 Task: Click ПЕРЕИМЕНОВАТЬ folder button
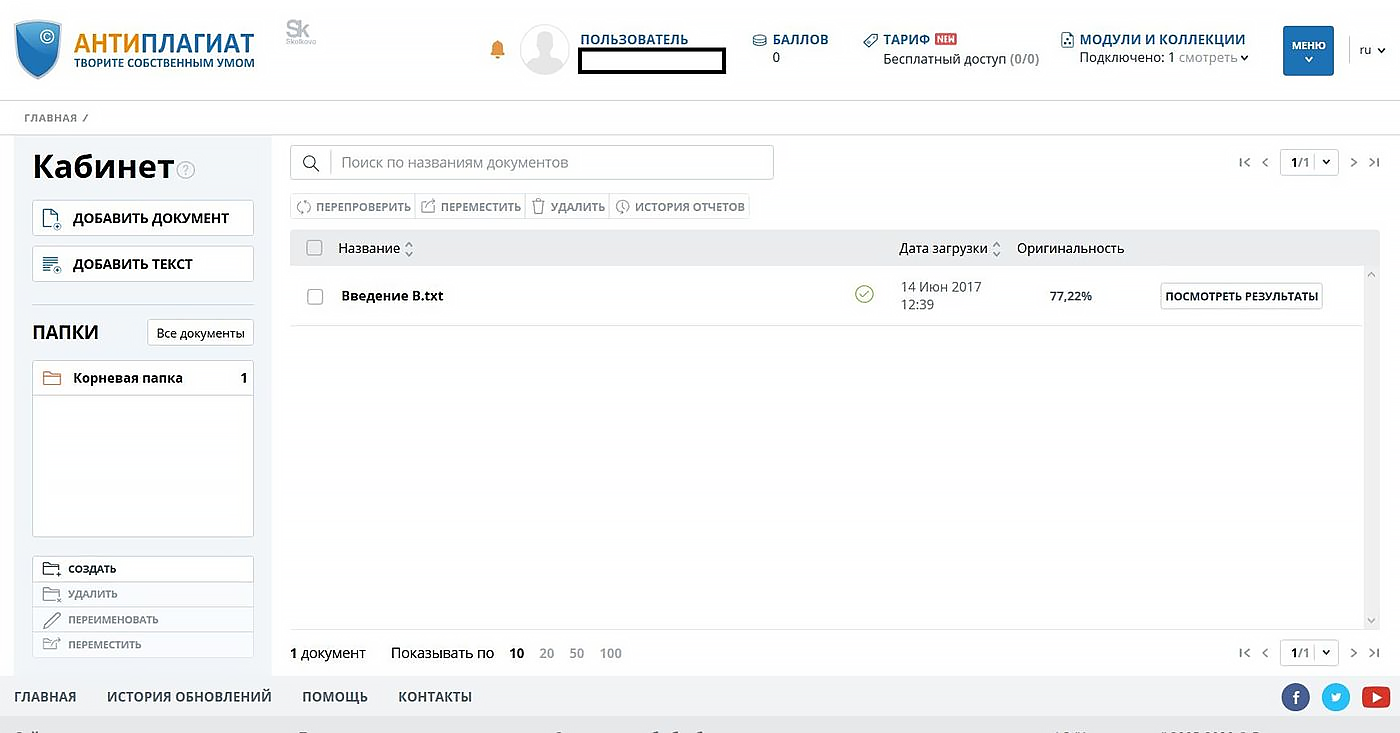coord(143,619)
